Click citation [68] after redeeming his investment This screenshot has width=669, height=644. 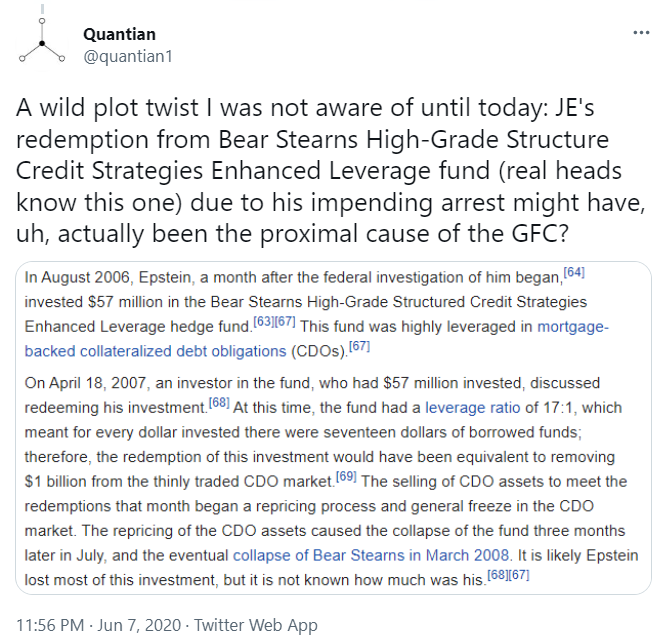[x=219, y=402]
